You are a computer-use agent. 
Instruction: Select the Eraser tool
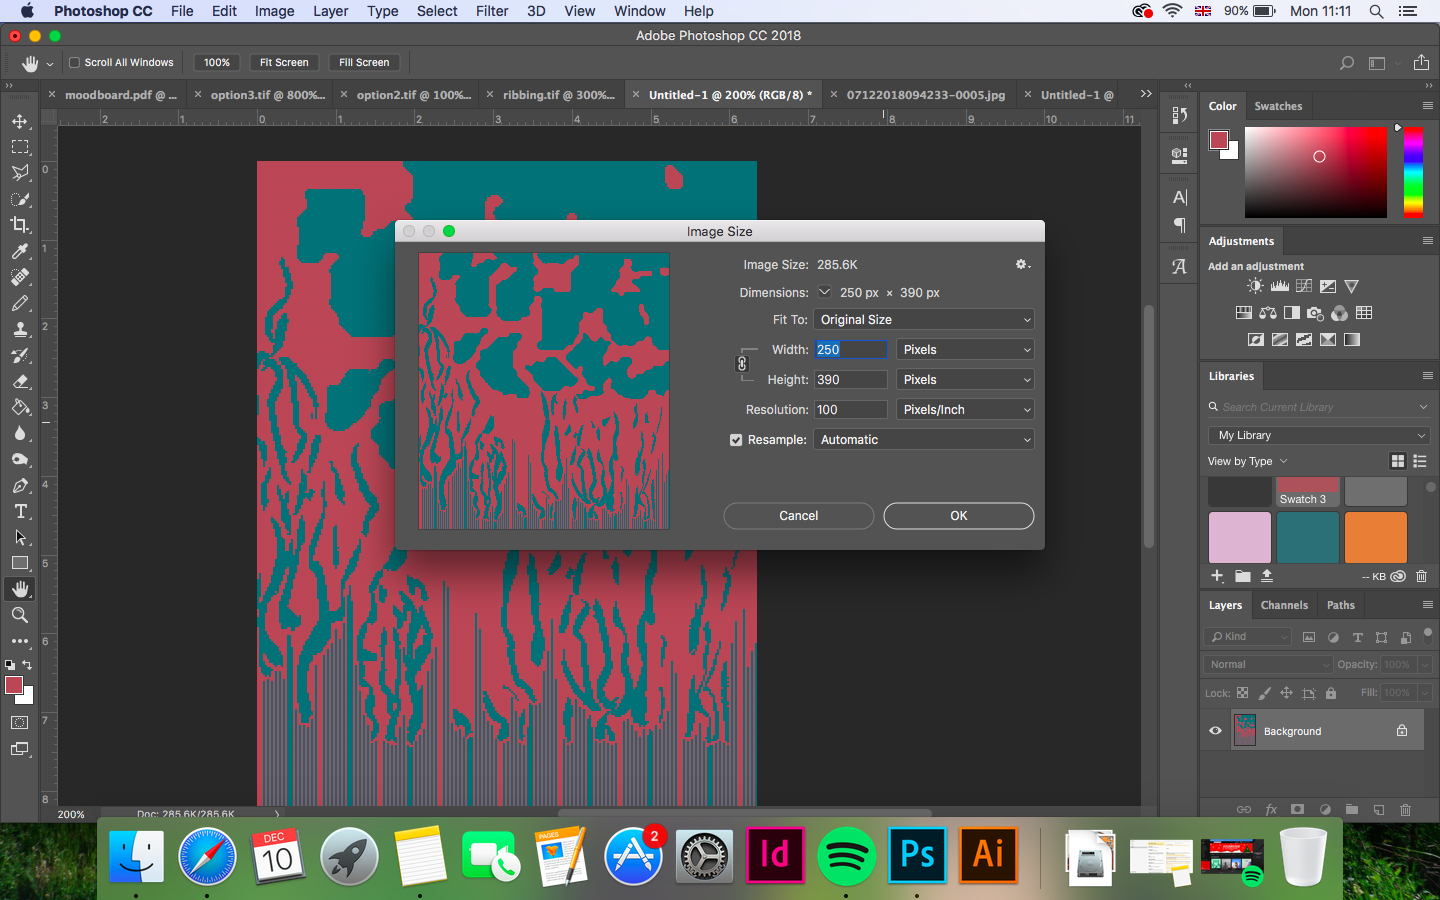point(20,381)
